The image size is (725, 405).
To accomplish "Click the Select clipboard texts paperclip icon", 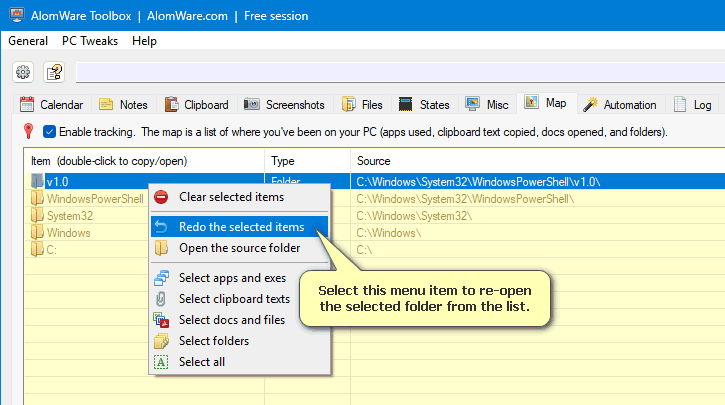I will (161, 298).
